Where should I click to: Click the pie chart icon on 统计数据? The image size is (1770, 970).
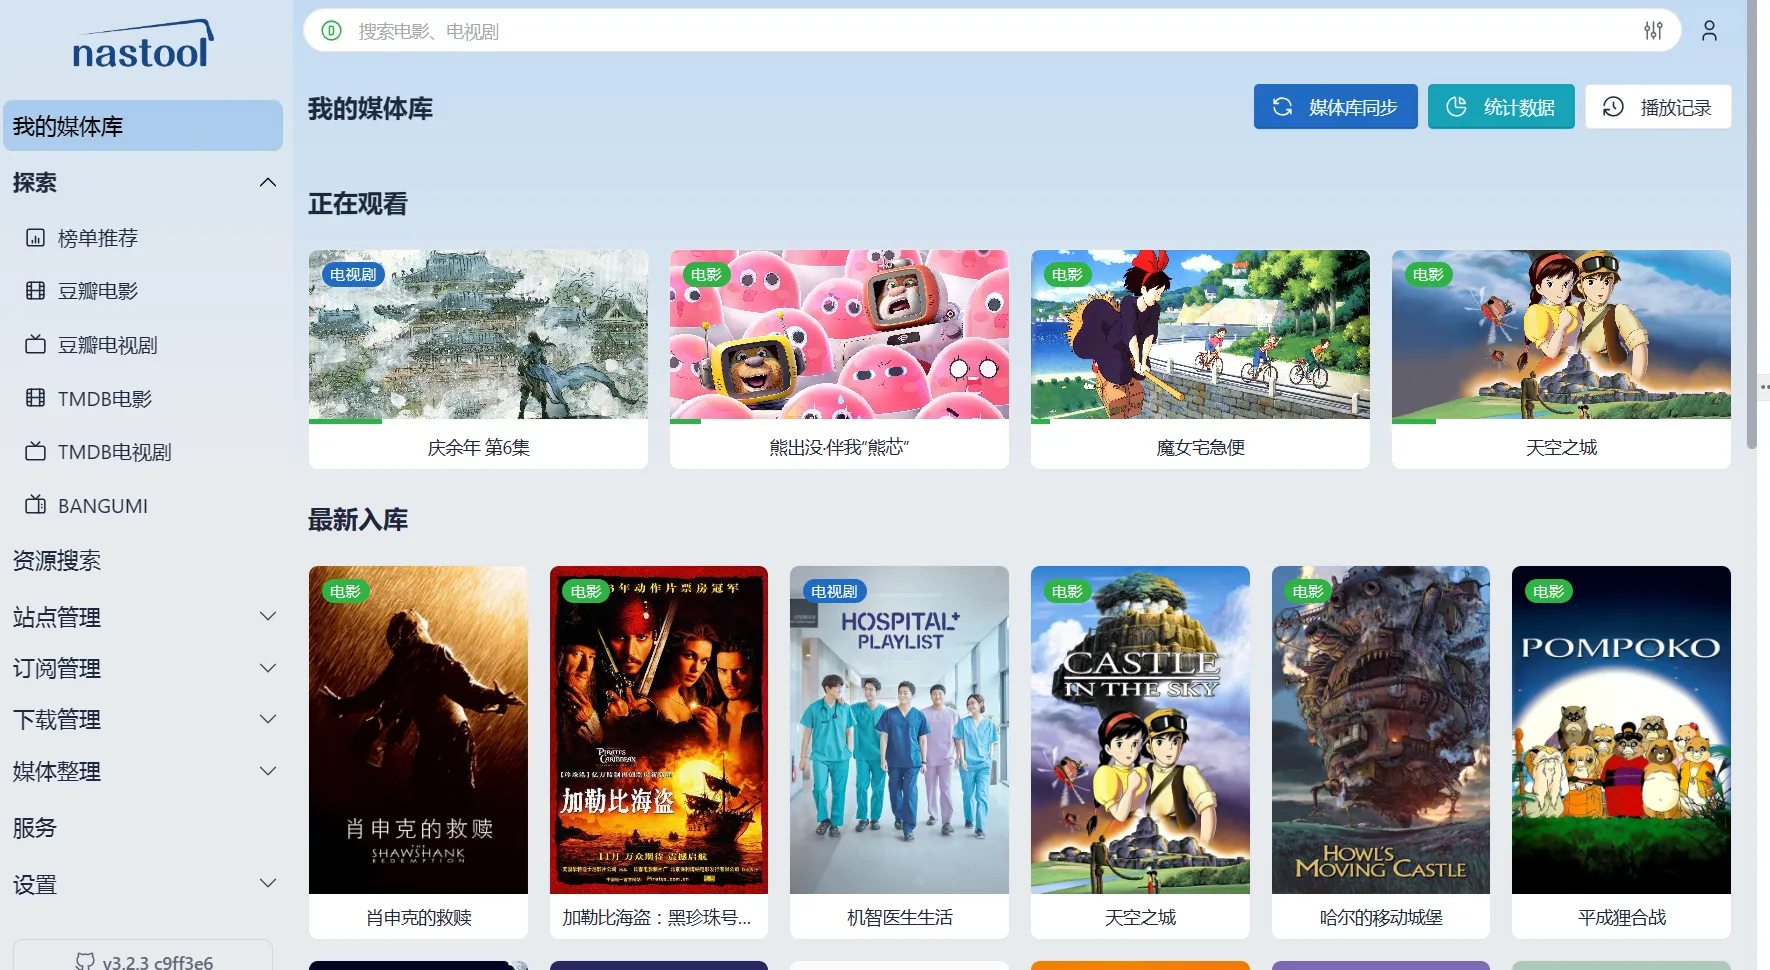click(x=1456, y=107)
